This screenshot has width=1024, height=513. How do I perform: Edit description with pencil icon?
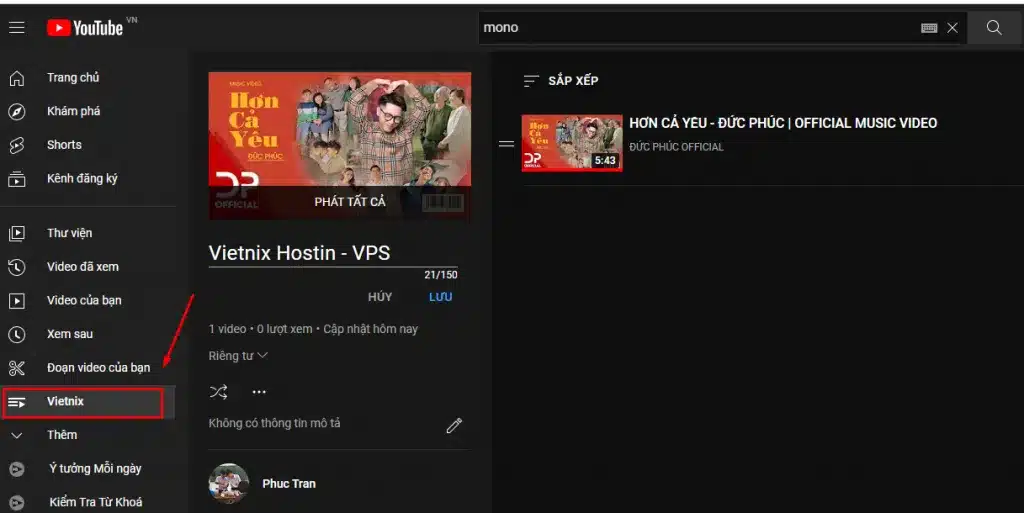454,426
